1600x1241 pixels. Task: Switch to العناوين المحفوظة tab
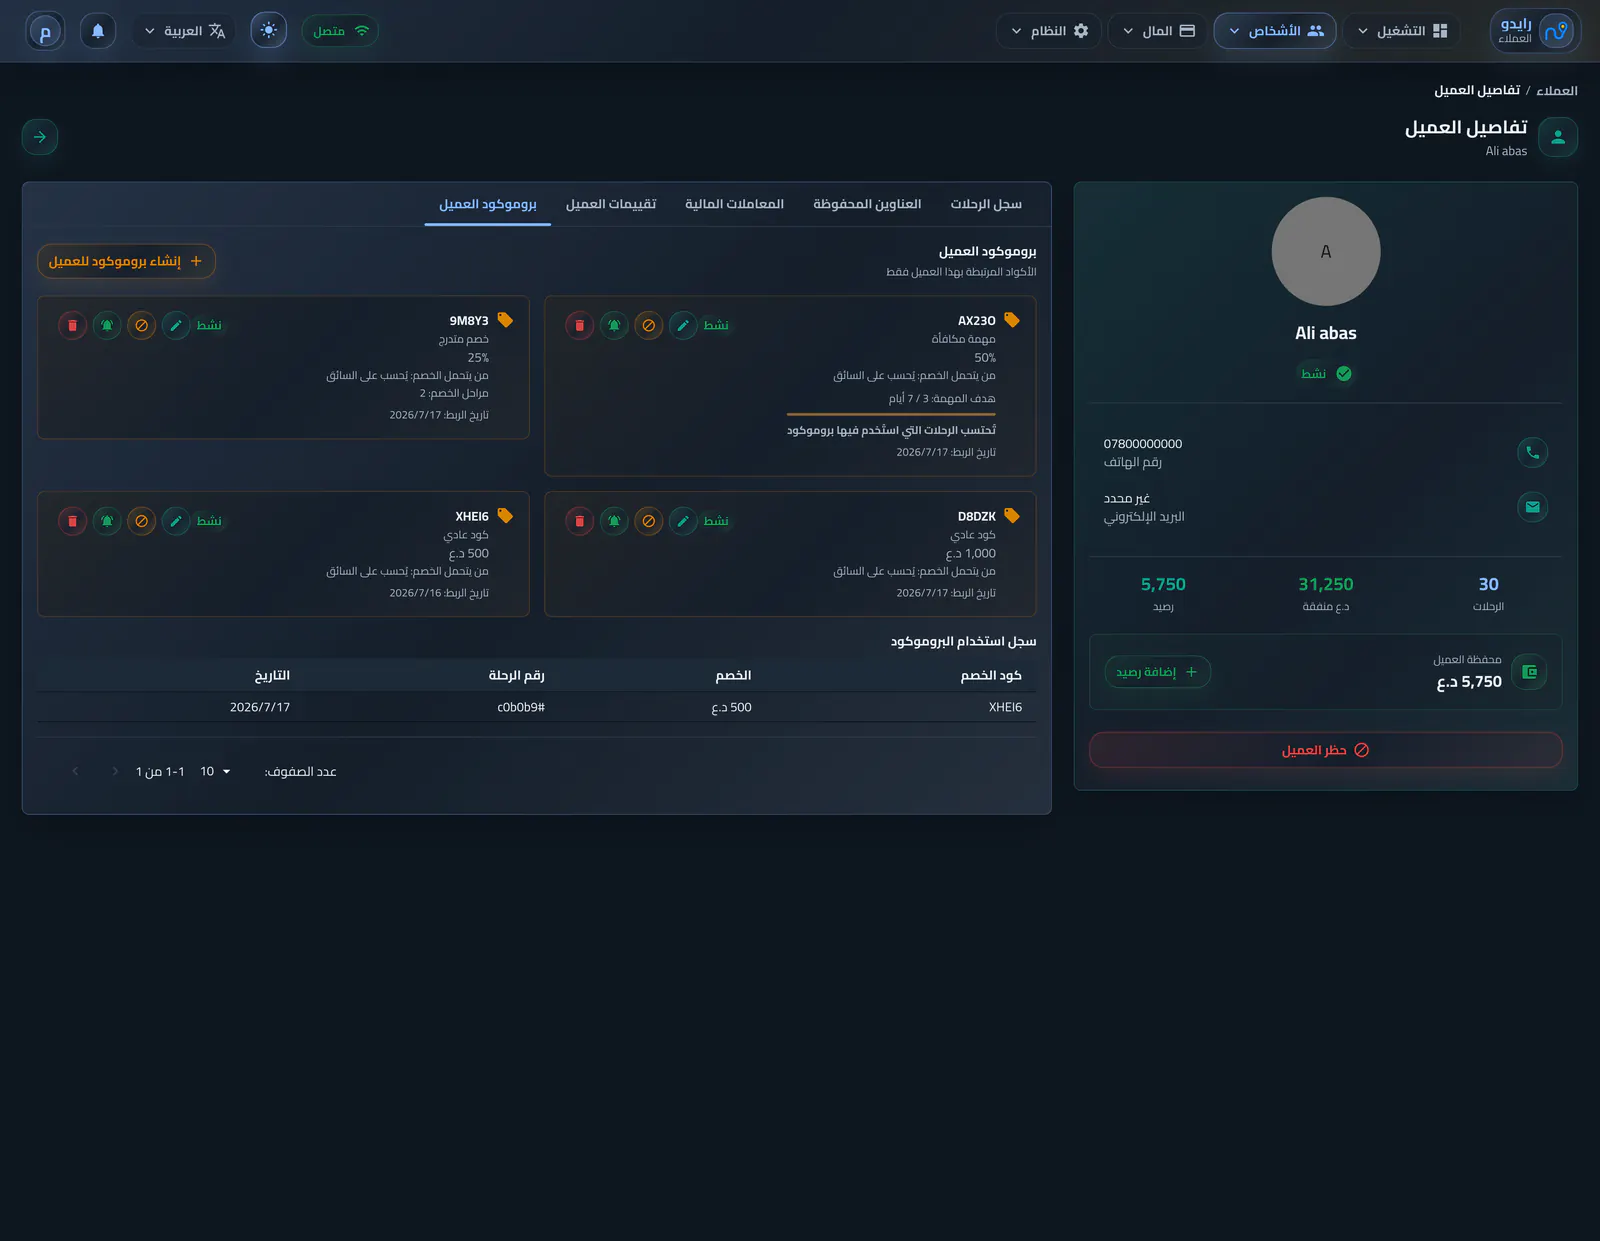click(x=867, y=204)
